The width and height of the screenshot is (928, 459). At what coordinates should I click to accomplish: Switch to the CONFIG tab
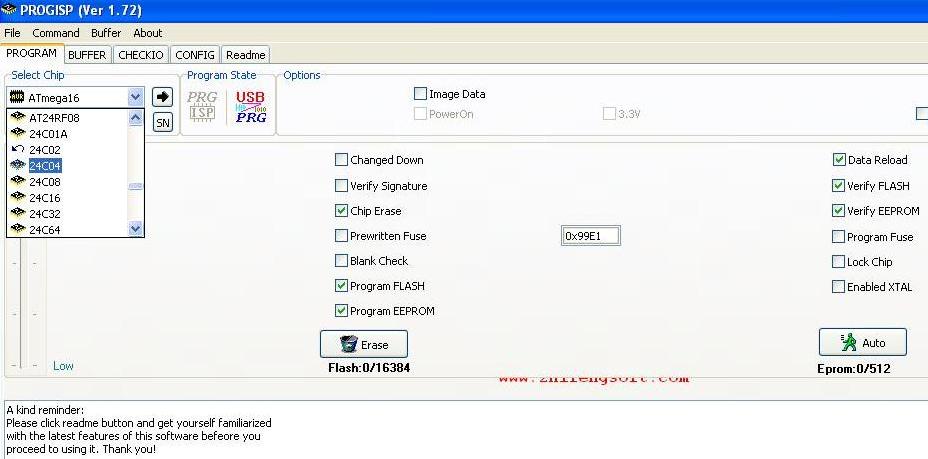(x=195, y=55)
